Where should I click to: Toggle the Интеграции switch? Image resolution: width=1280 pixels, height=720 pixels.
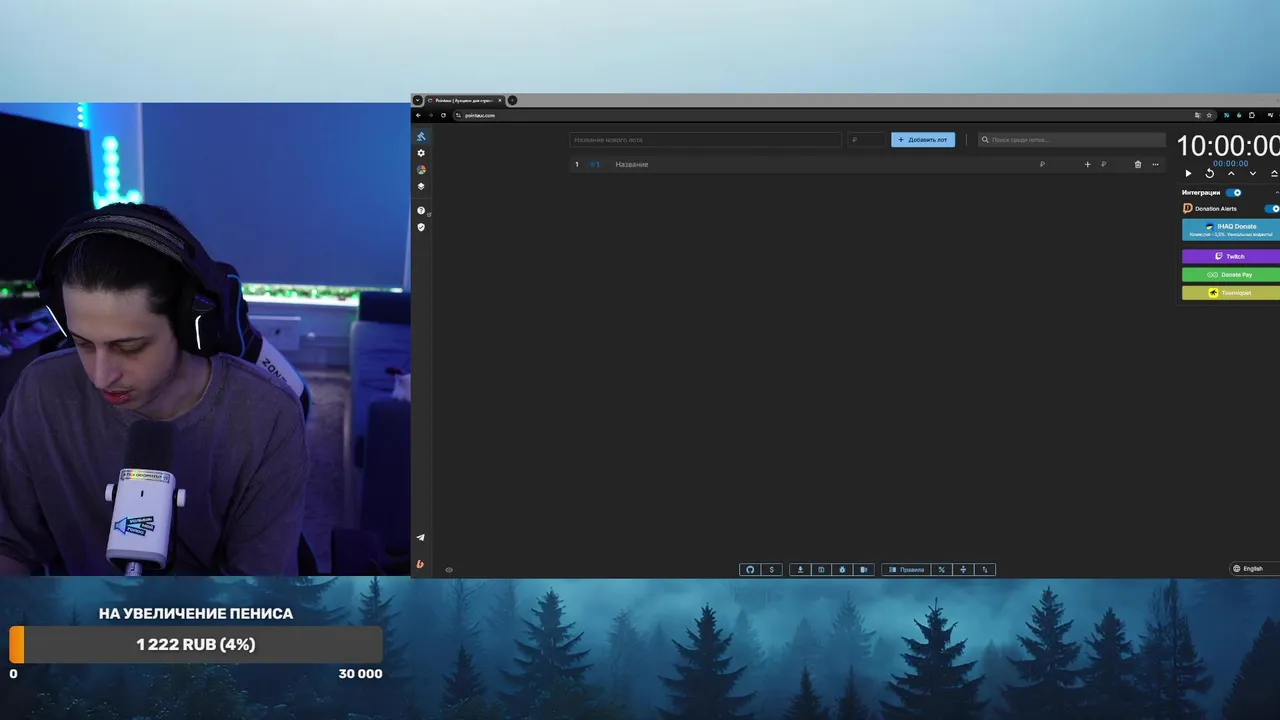pos(1233,192)
